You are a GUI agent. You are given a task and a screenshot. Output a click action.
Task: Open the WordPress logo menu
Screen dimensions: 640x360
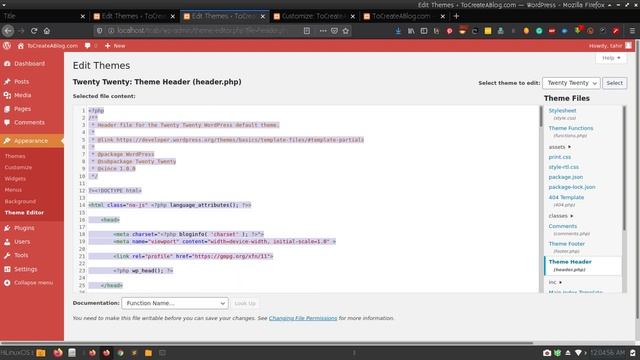coord(7,46)
